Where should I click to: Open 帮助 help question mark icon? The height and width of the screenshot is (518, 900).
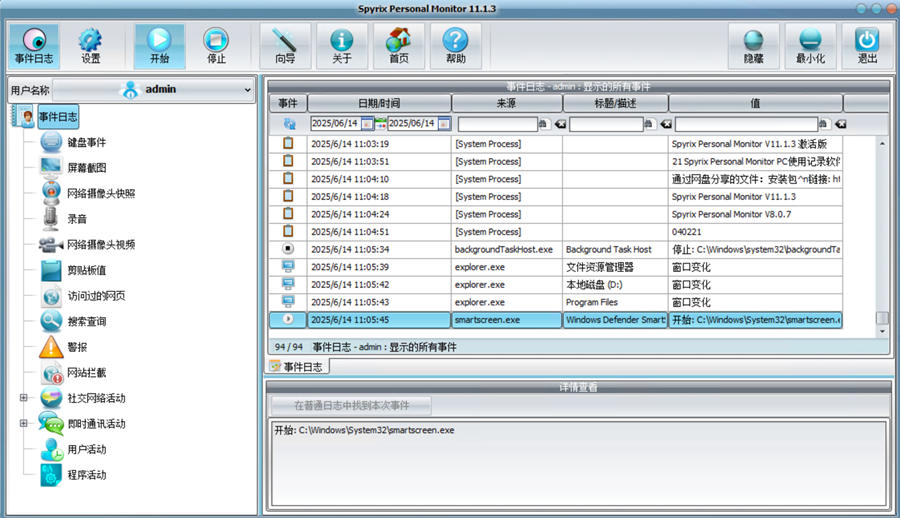455,46
